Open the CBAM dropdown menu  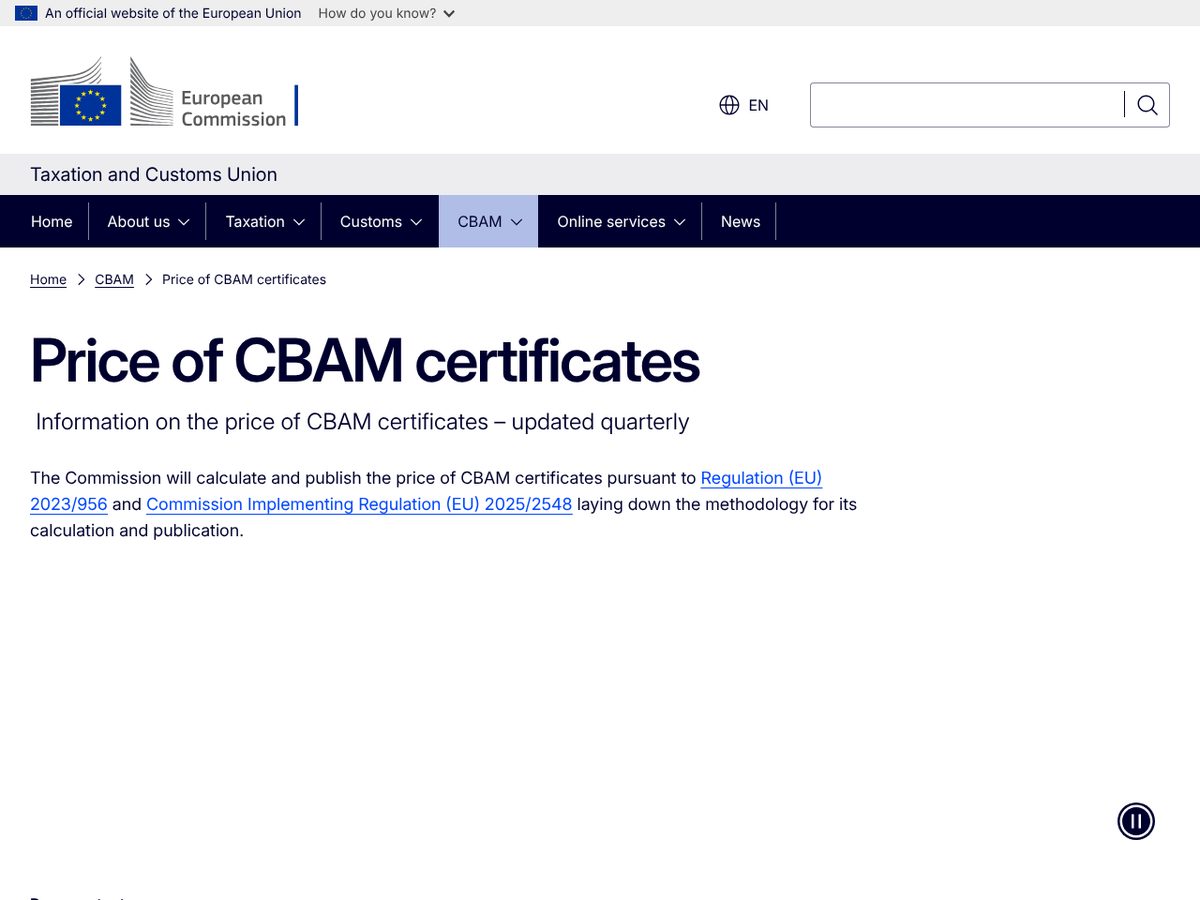pyautogui.click(x=490, y=221)
